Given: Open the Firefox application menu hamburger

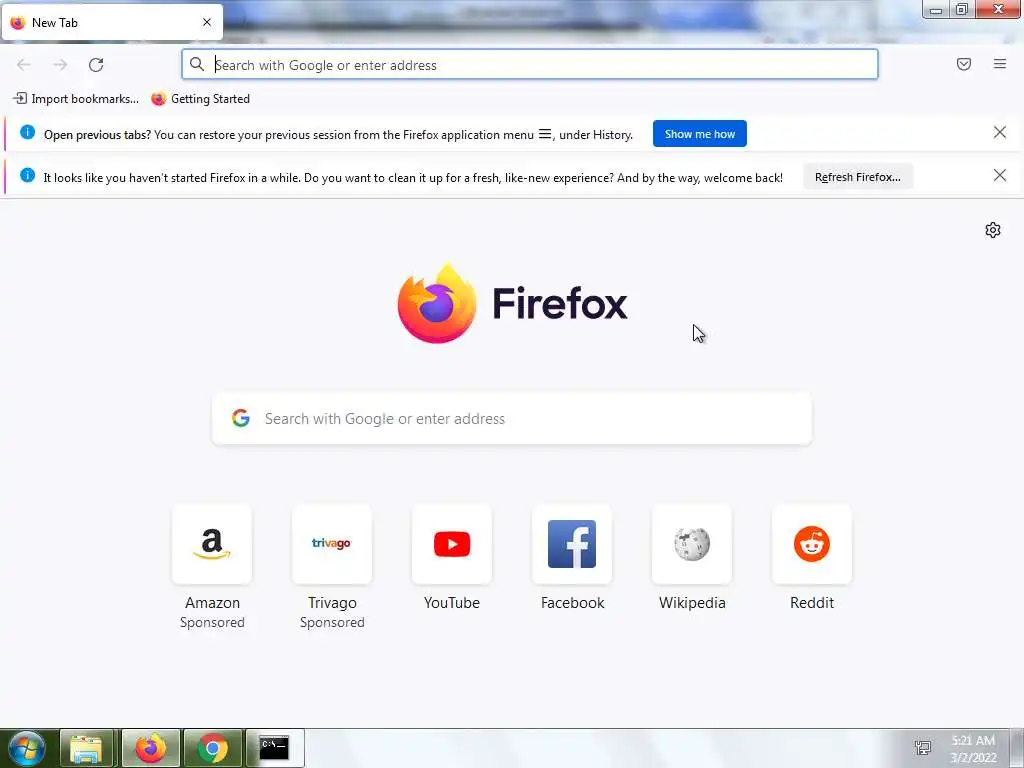Looking at the screenshot, I should (999, 64).
